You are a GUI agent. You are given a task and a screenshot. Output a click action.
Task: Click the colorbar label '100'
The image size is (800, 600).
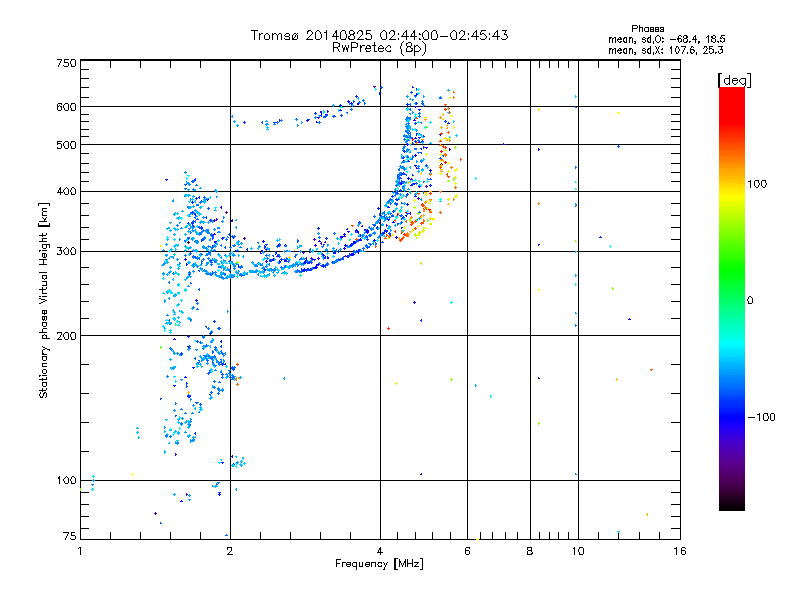tap(757, 184)
